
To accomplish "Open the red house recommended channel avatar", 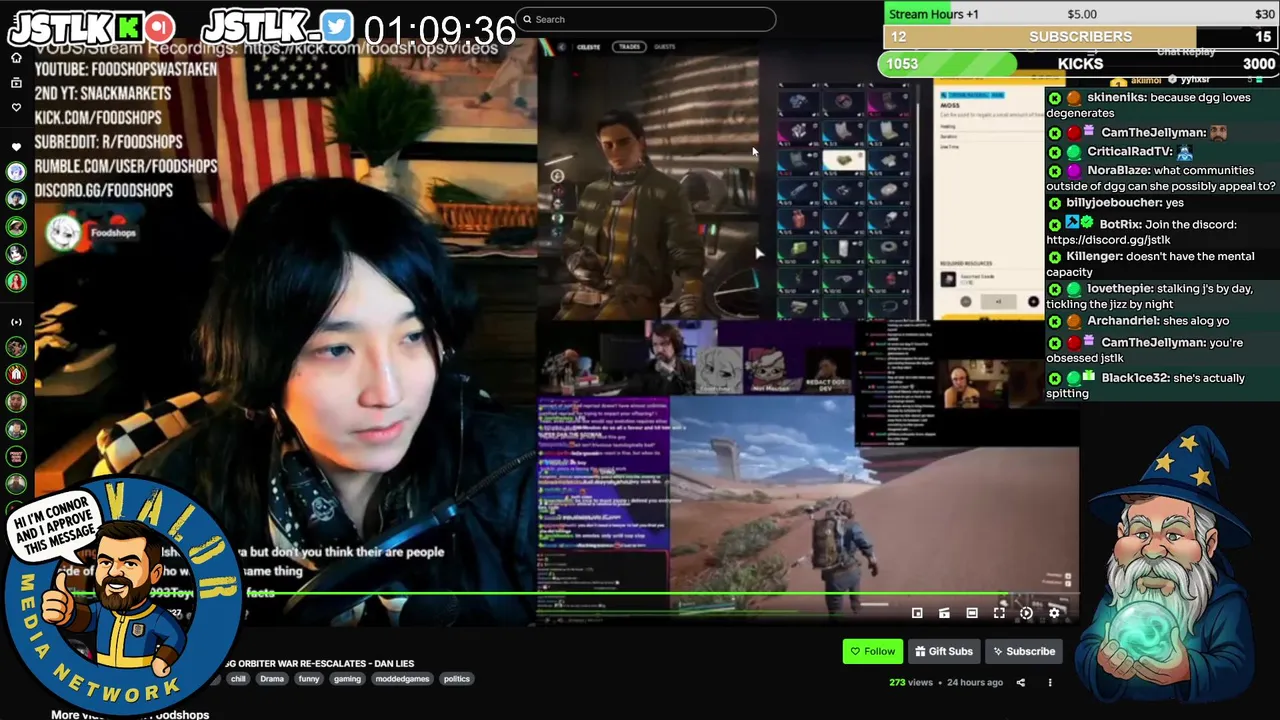I will tap(16, 374).
